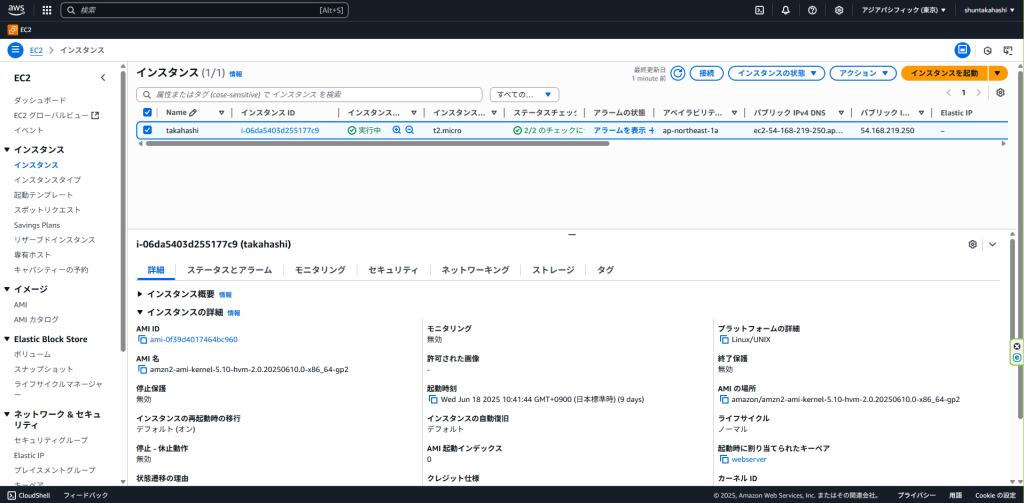Open detail panel settings gear

(972, 244)
